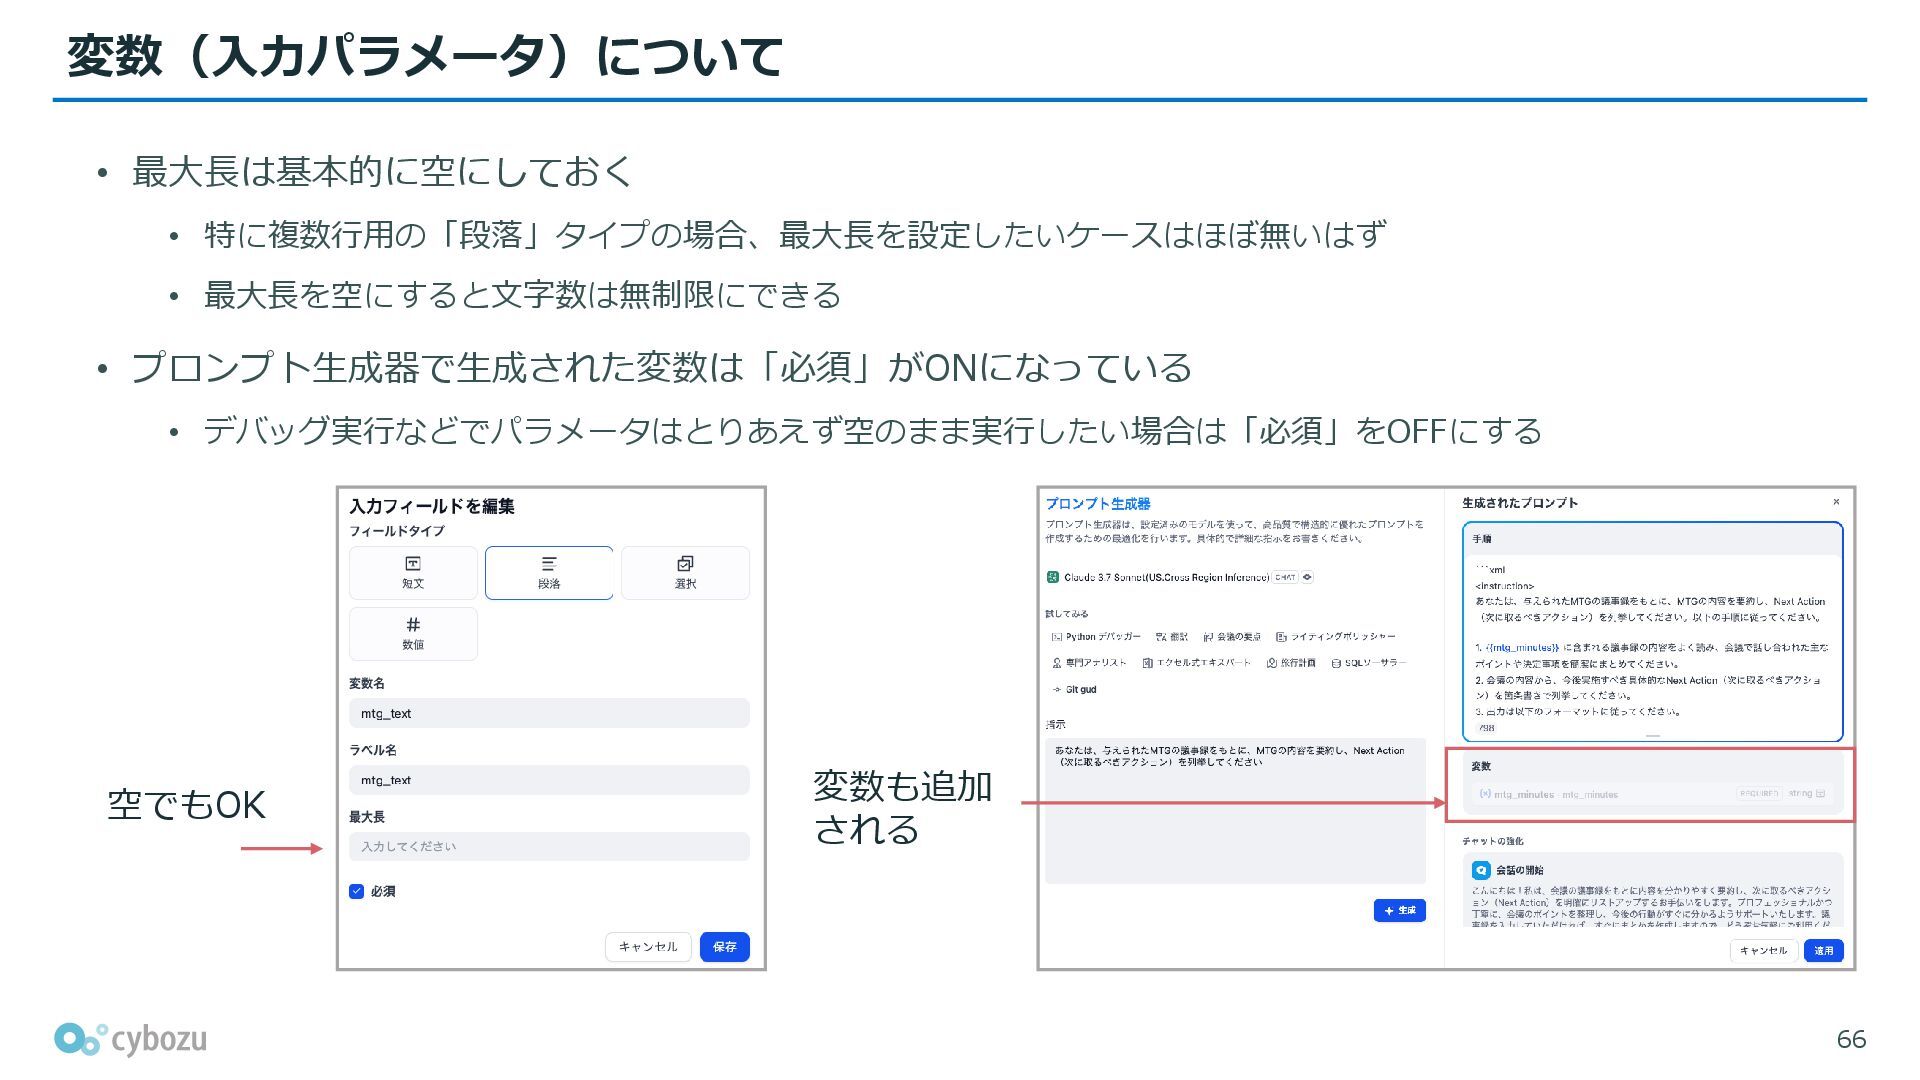Click the 指示 instruction text area
Screen dimensions: 1920x1080
point(1235,811)
